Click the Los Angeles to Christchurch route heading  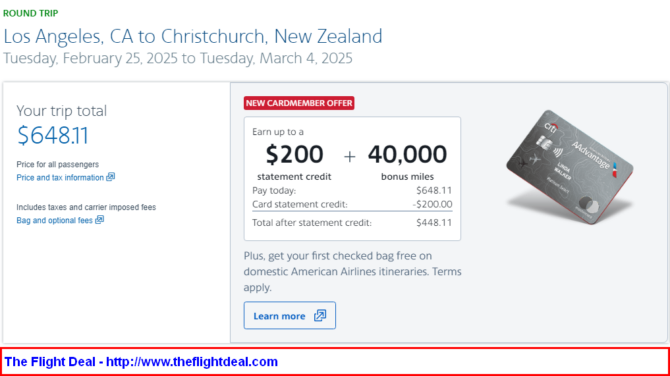pos(193,36)
